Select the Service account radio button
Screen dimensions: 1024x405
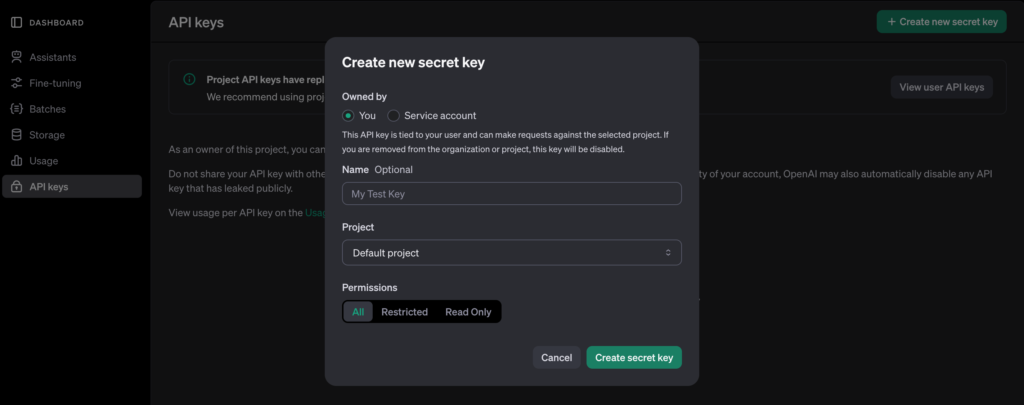pos(394,116)
